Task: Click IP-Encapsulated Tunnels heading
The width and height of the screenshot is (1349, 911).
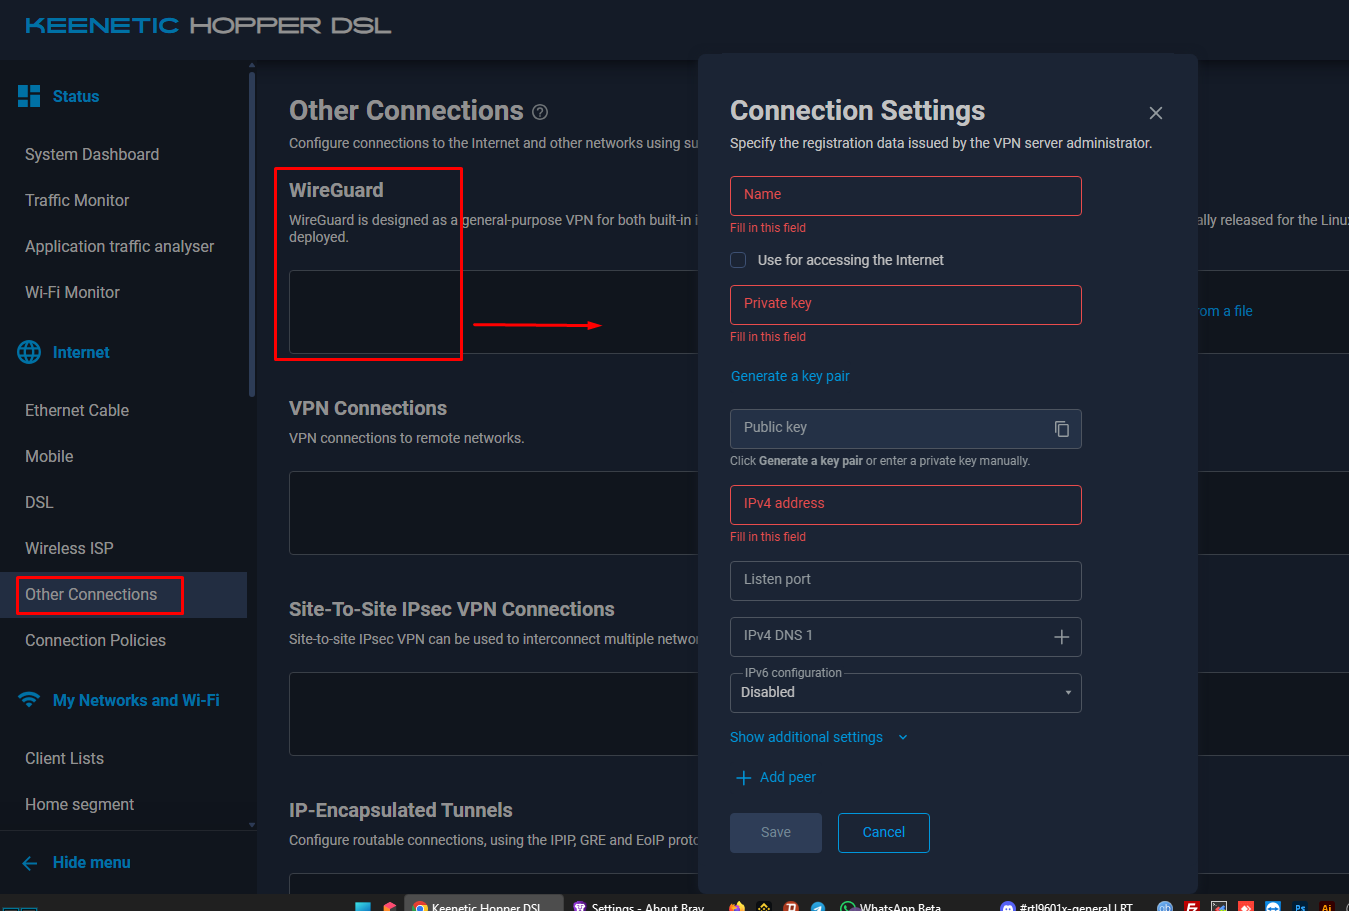Action: pyautogui.click(x=401, y=810)
